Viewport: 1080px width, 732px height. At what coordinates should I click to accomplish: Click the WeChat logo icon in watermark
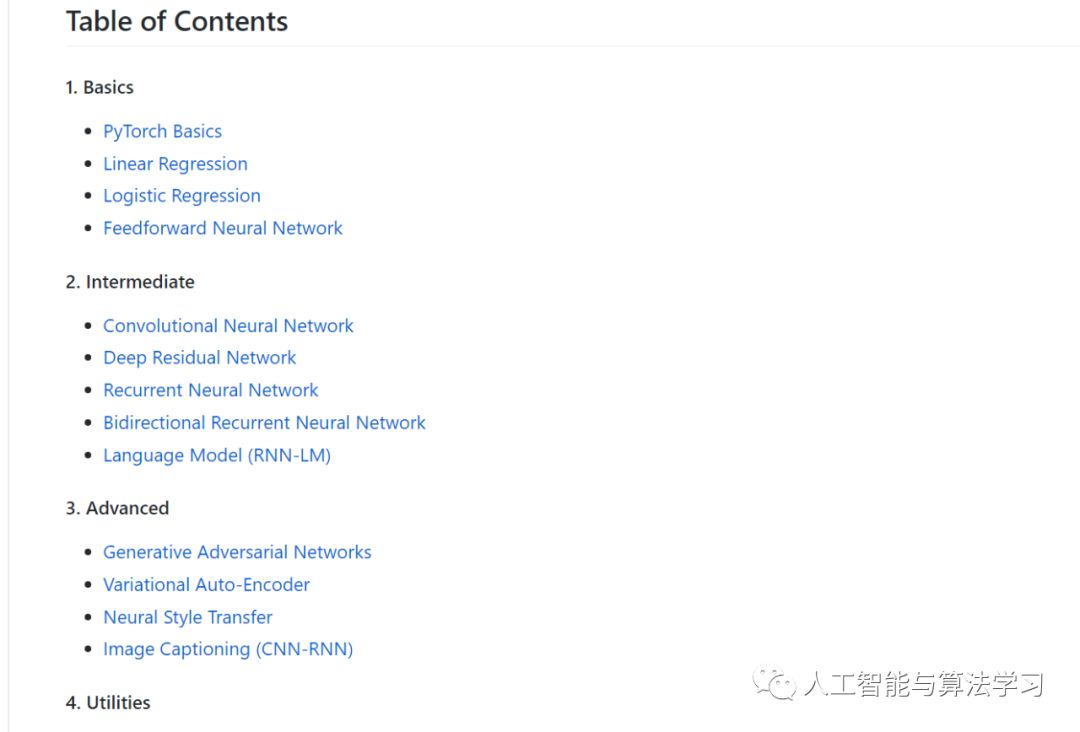pyautogui.click(x=776, y=684)
